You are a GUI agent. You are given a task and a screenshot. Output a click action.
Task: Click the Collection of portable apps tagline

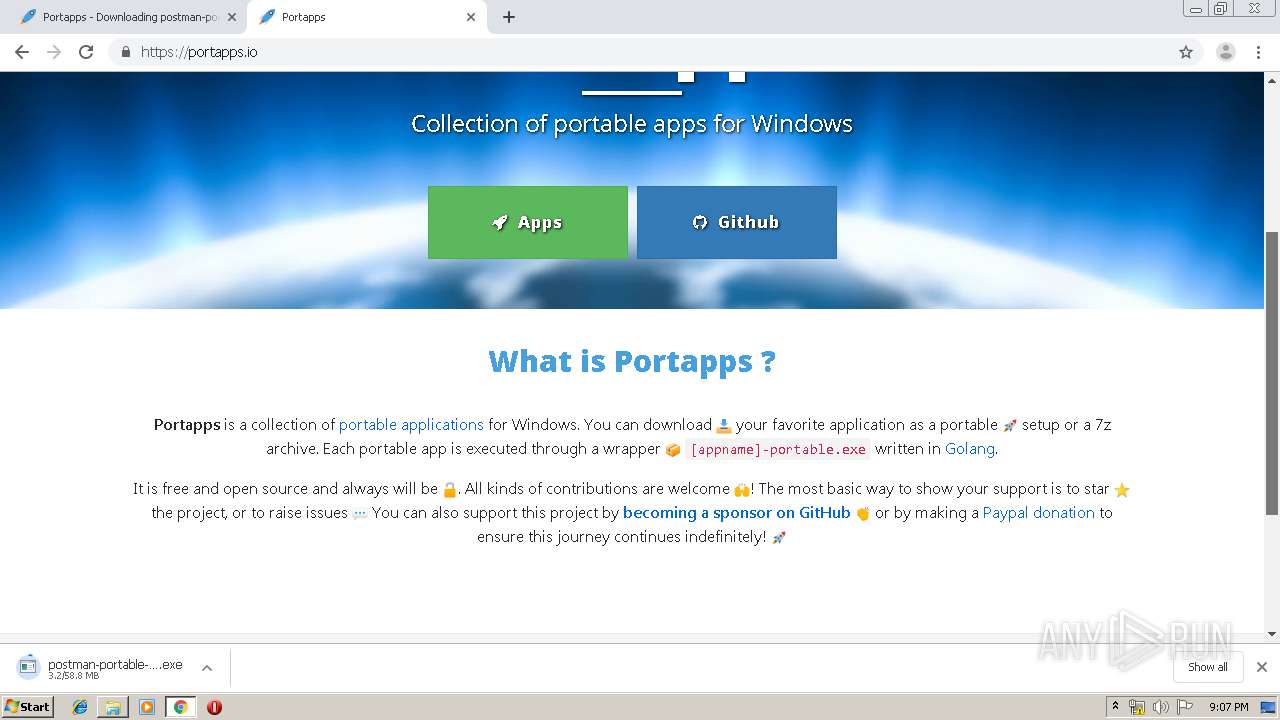pyautogui.click(x=632, y=124)
